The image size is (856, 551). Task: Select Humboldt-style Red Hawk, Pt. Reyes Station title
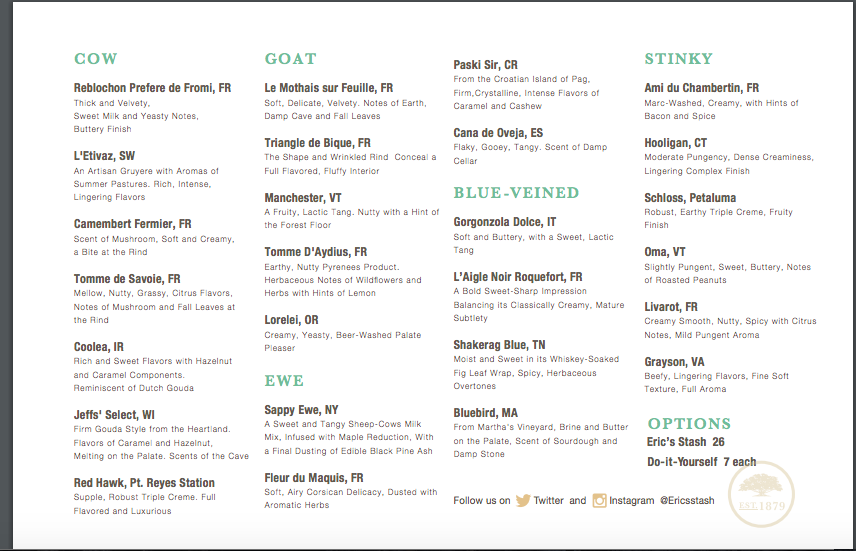coord(144,483)
